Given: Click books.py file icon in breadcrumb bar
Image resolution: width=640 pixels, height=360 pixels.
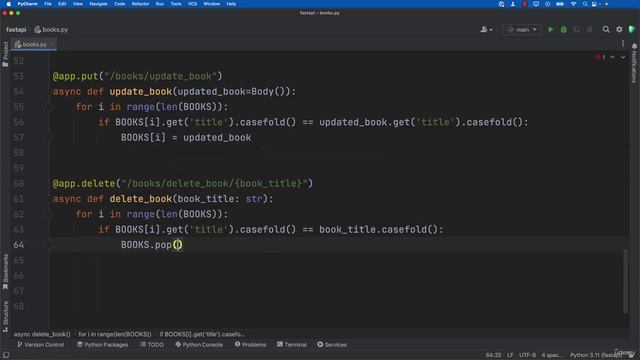Looking at the screenshot, I should [x=38, y=29].
